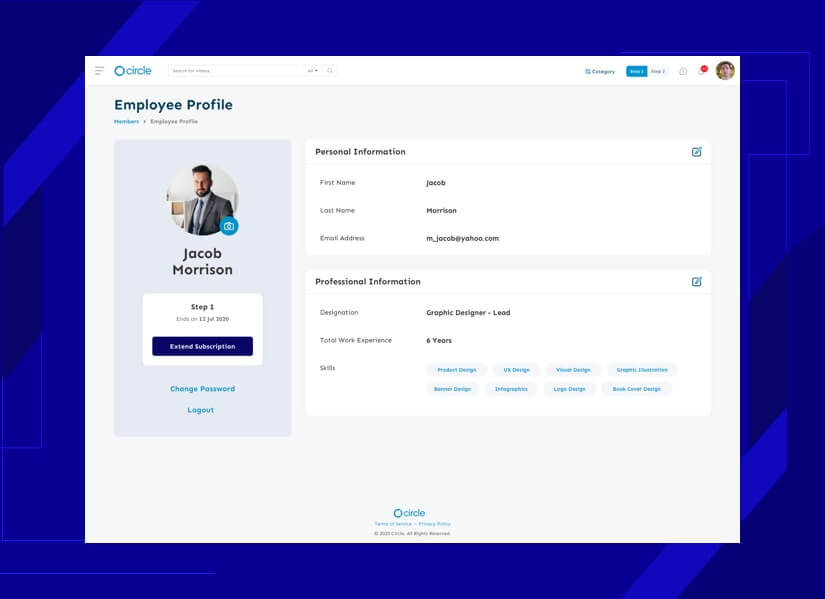Viewport: 825px width, 599px height.
Task: Open the Category panel in the header
Action: click(x=599, y=71)
